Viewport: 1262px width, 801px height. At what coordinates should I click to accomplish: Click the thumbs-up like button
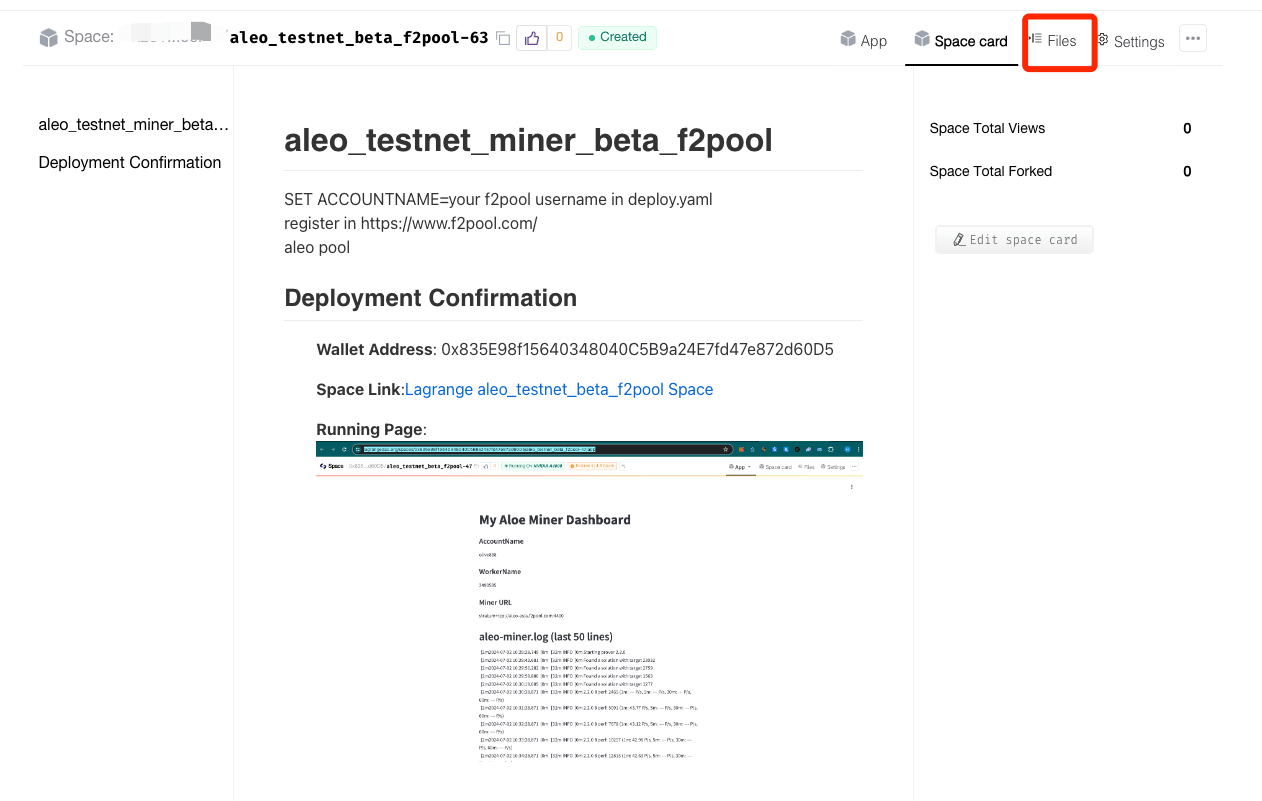click(x=531, y=38)
